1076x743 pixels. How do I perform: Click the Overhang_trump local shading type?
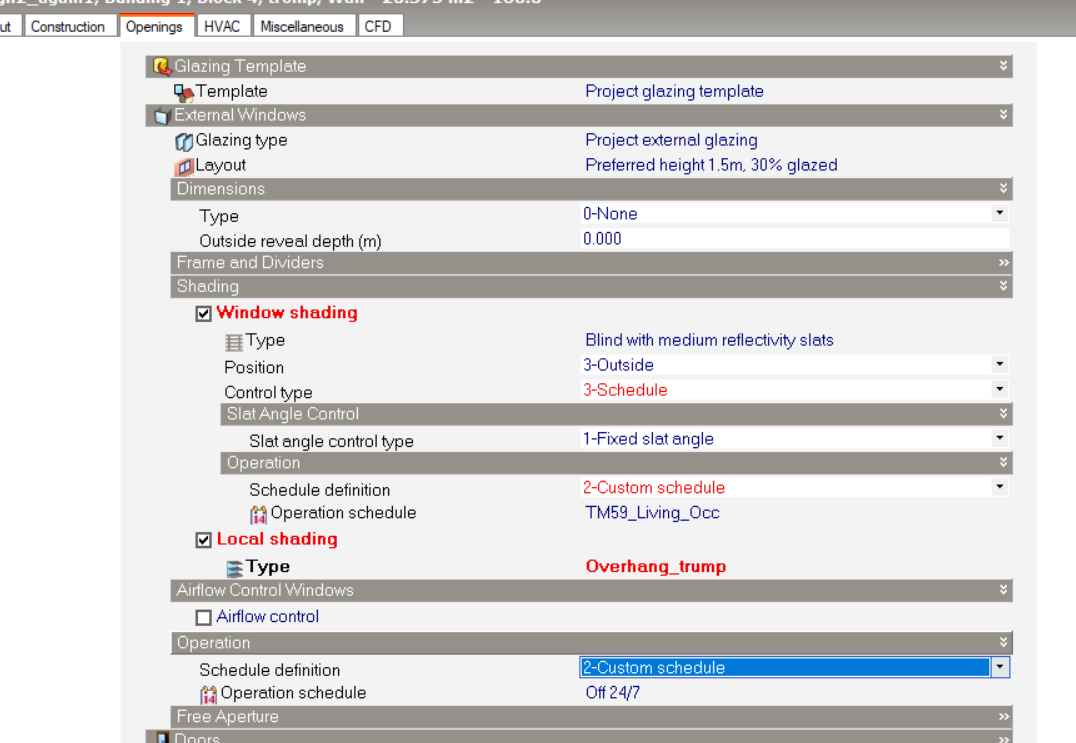point(655,567)
